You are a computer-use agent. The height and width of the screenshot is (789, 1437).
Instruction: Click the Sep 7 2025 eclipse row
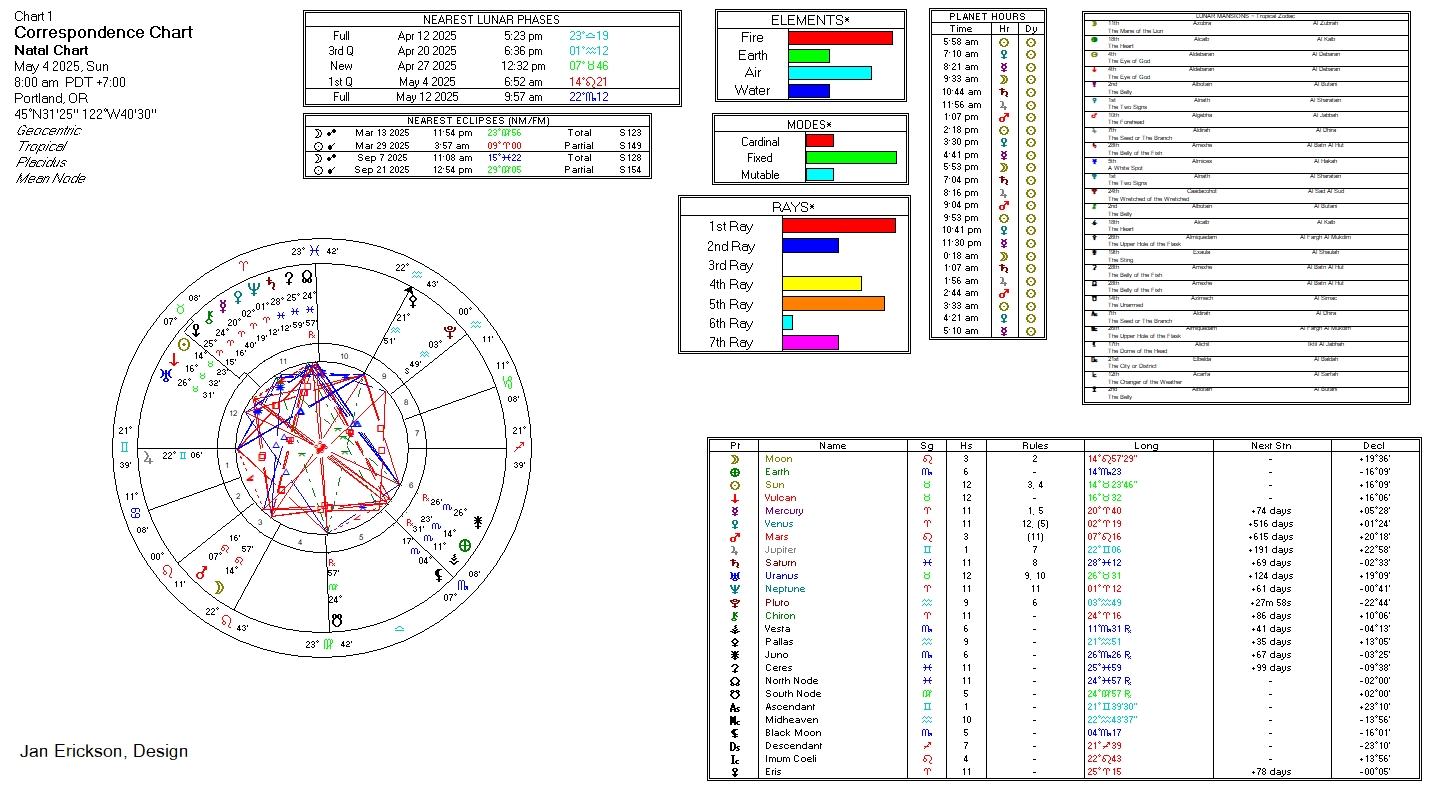pyautogui.click(x=478, y=158)
